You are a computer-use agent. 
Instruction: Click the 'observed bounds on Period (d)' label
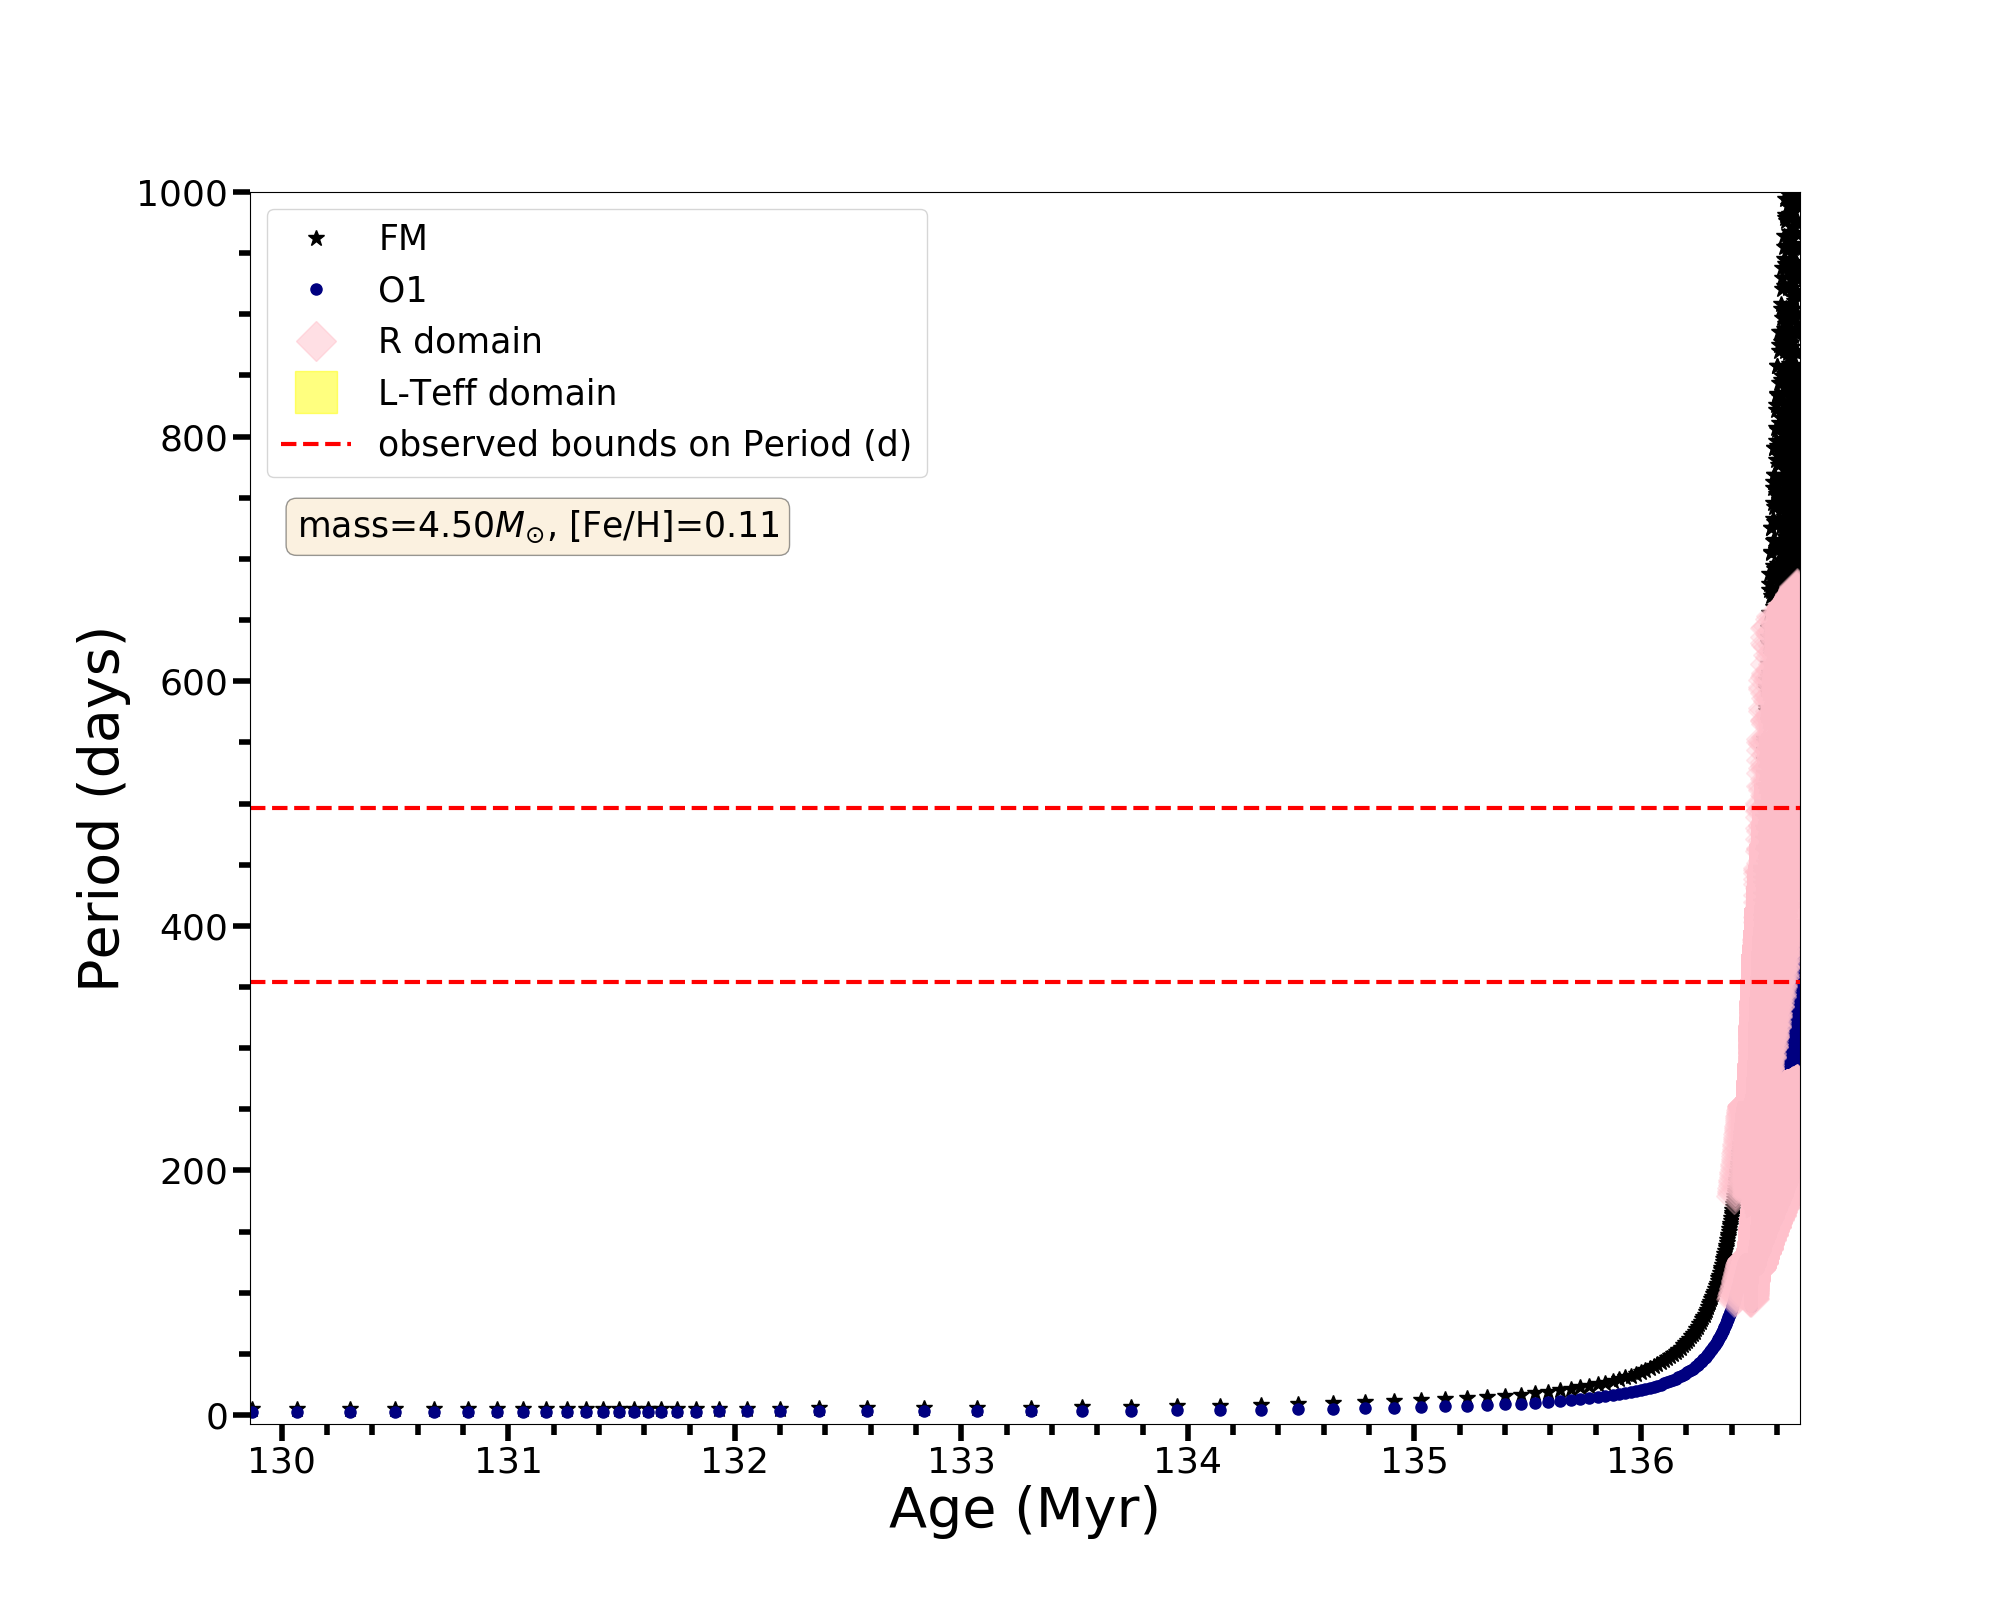tap(644, 444)
